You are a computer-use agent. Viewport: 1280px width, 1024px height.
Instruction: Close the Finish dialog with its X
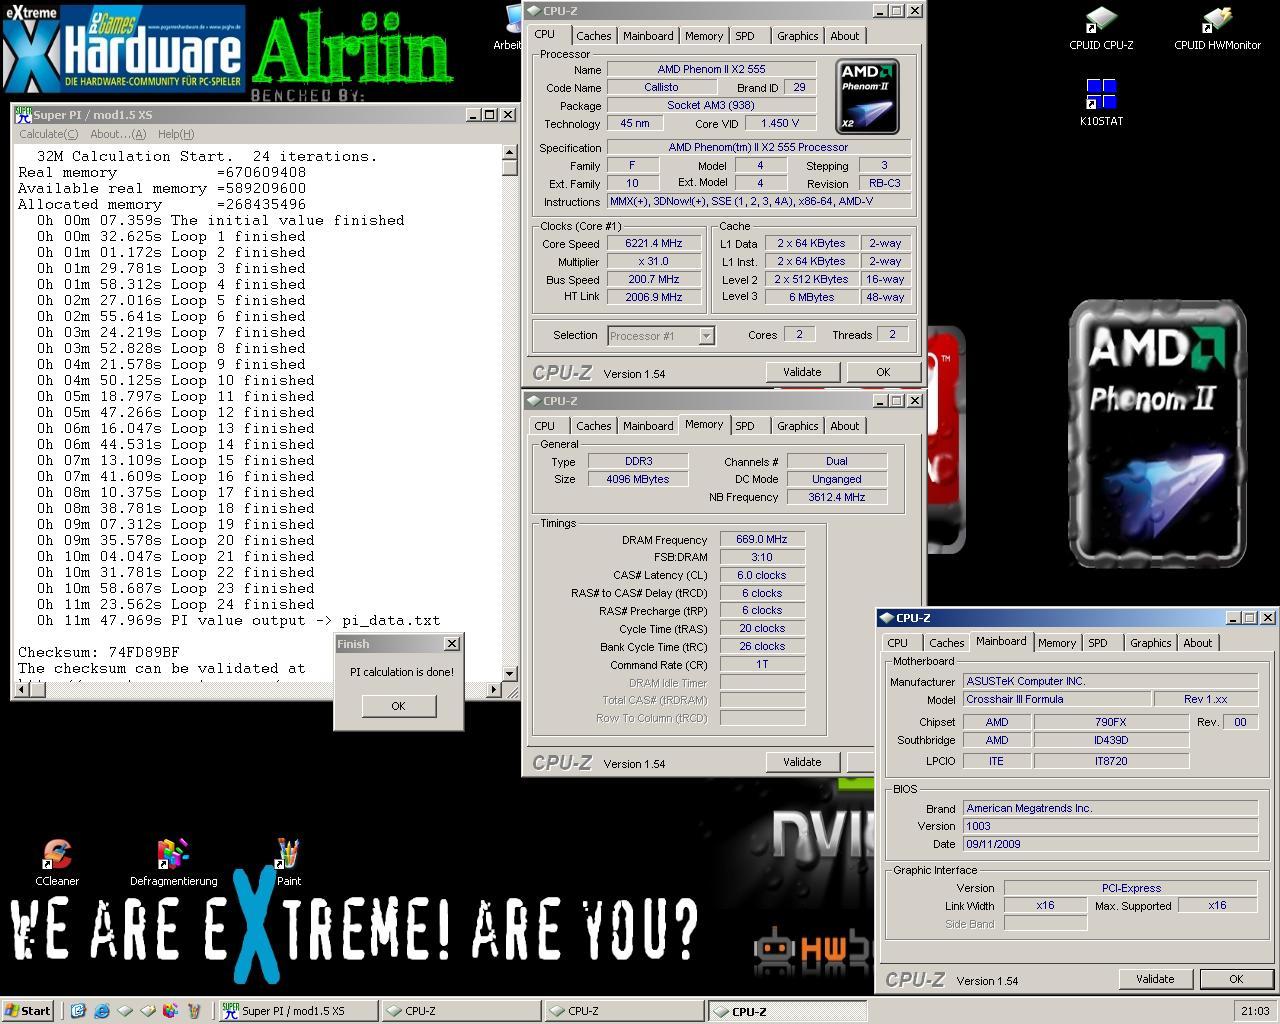click(451, 644)
